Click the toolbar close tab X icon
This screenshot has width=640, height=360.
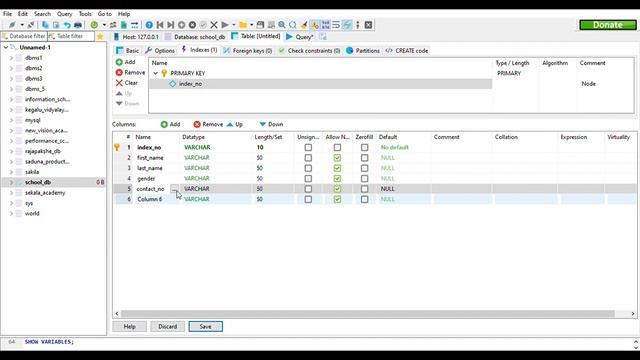tap(368, 25)
